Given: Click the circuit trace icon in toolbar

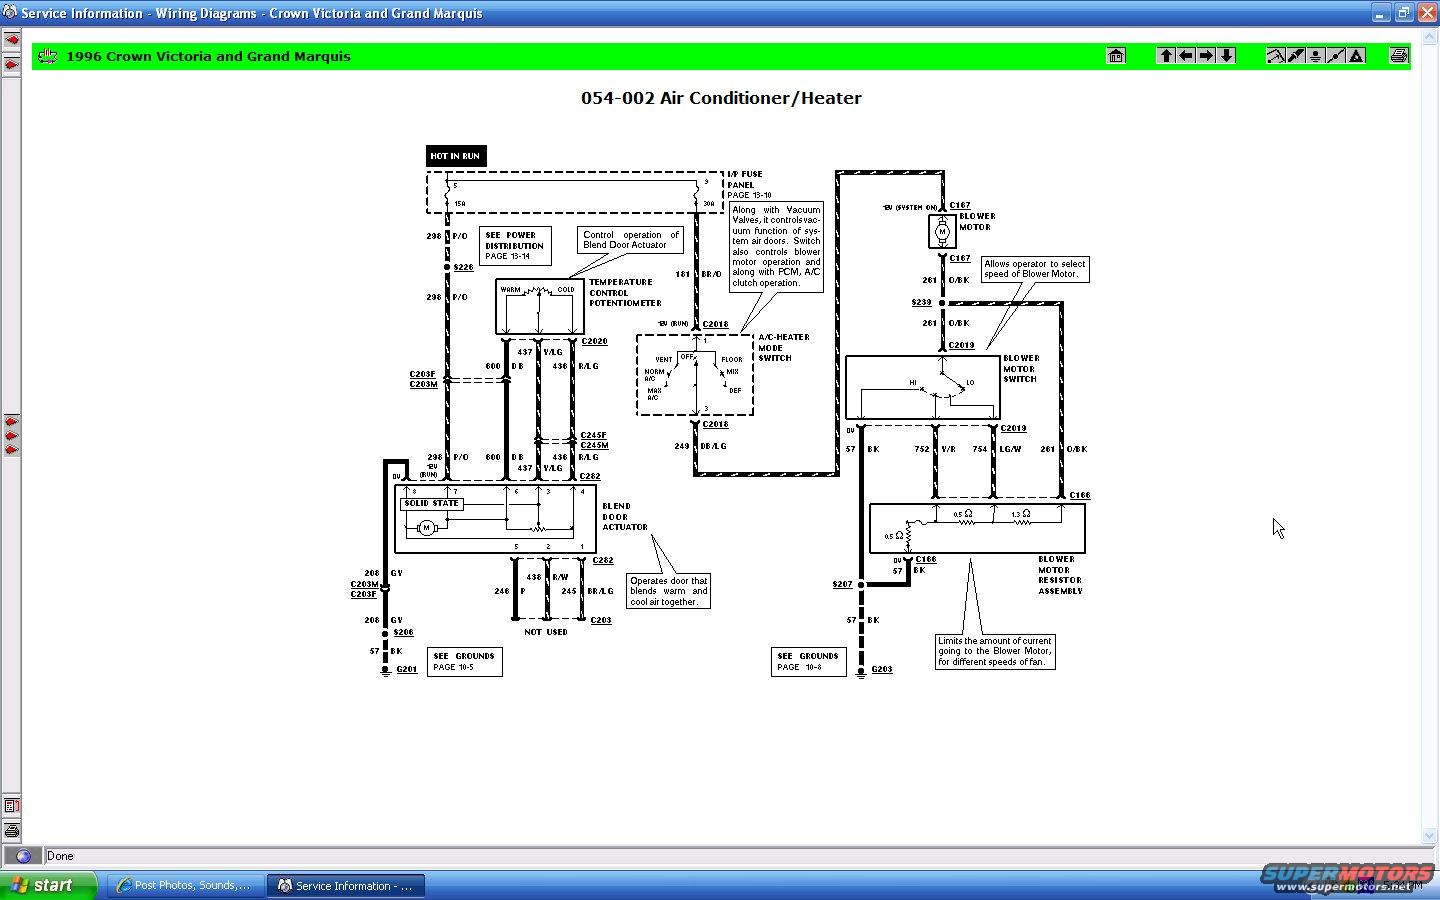Looking at the screenshot, I should click(1276, 56).
